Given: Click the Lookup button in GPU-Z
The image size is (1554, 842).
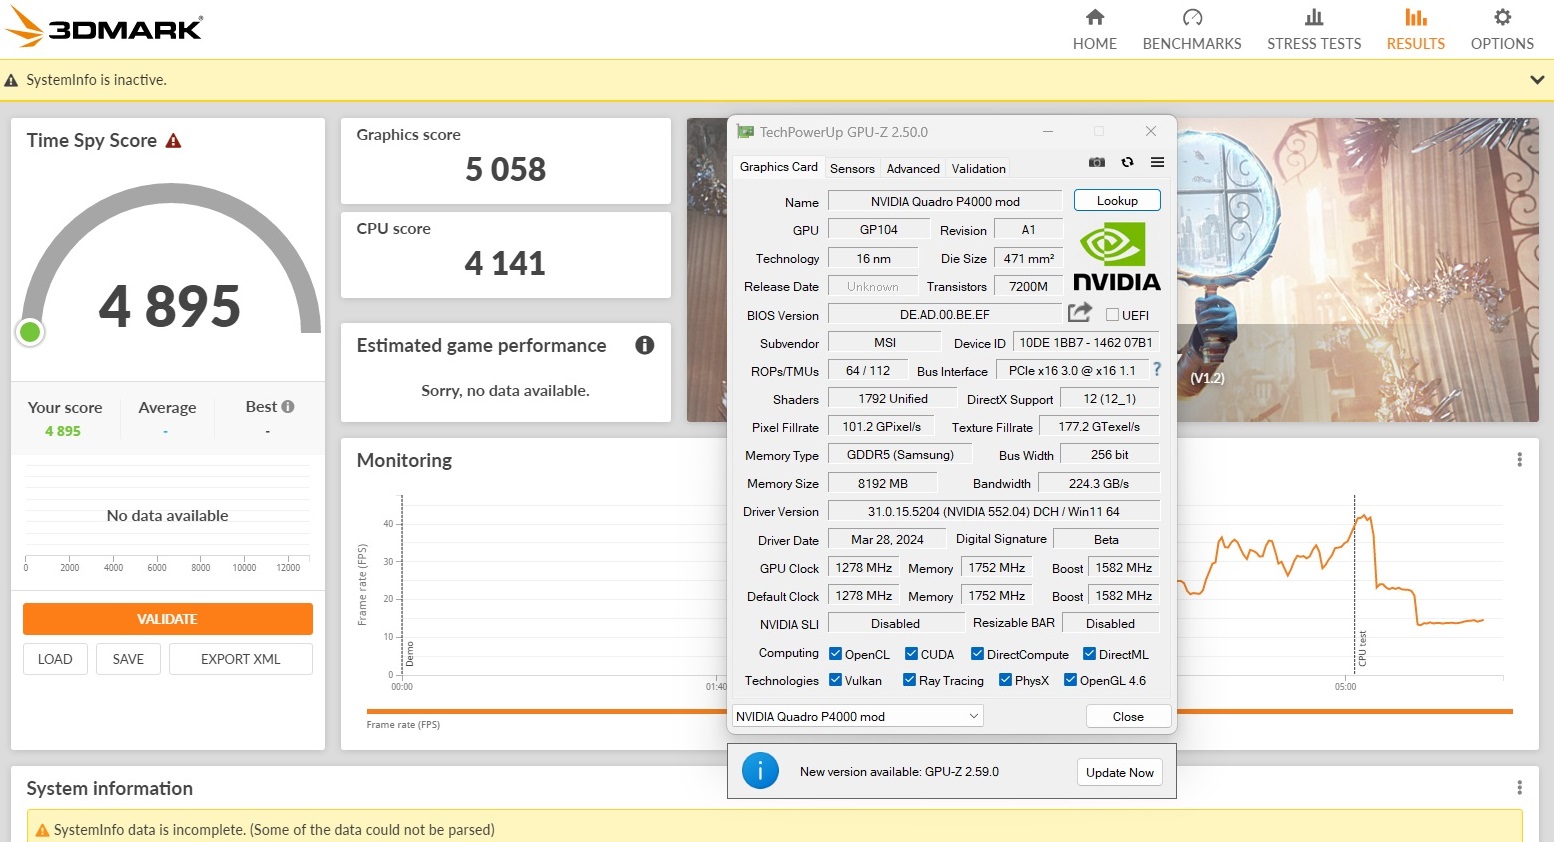Looking at the screenshot, I should click(1117, 200).
